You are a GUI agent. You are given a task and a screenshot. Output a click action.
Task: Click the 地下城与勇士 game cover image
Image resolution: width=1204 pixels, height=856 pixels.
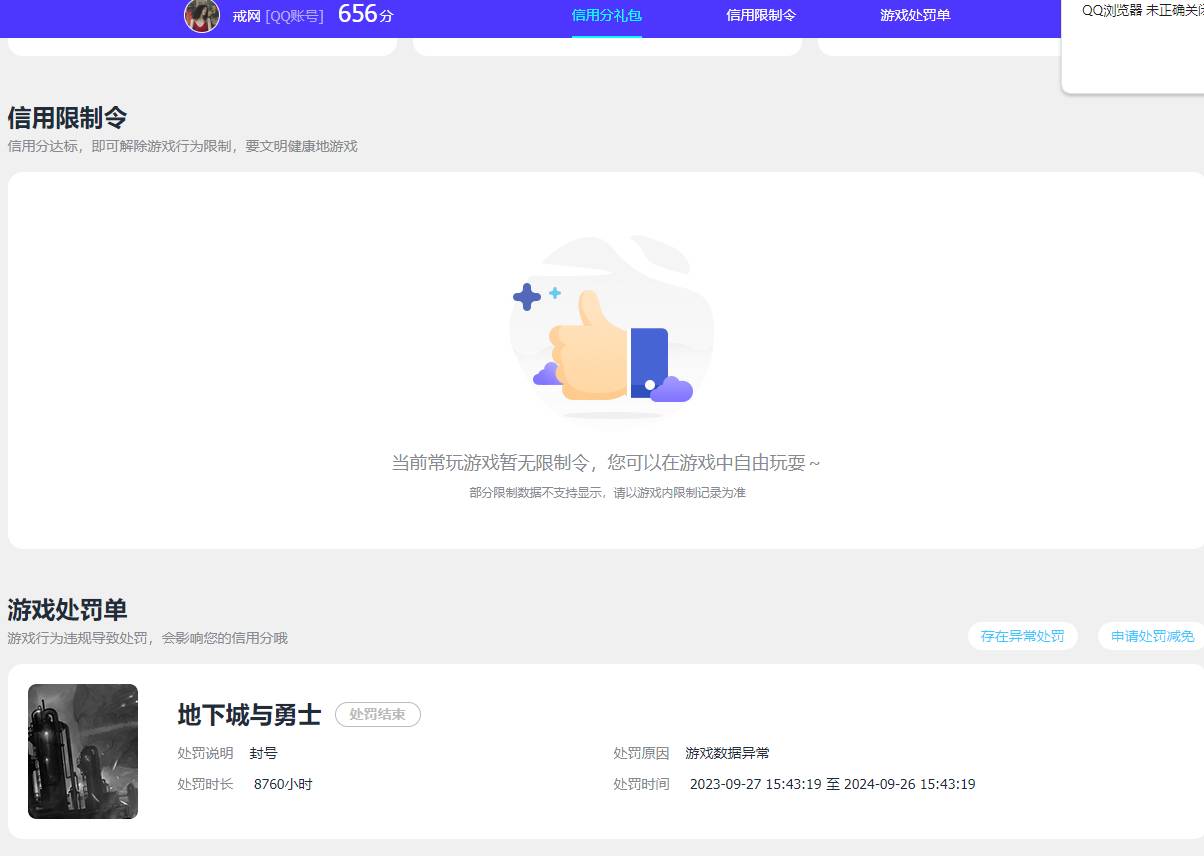[x=83, y=751]
